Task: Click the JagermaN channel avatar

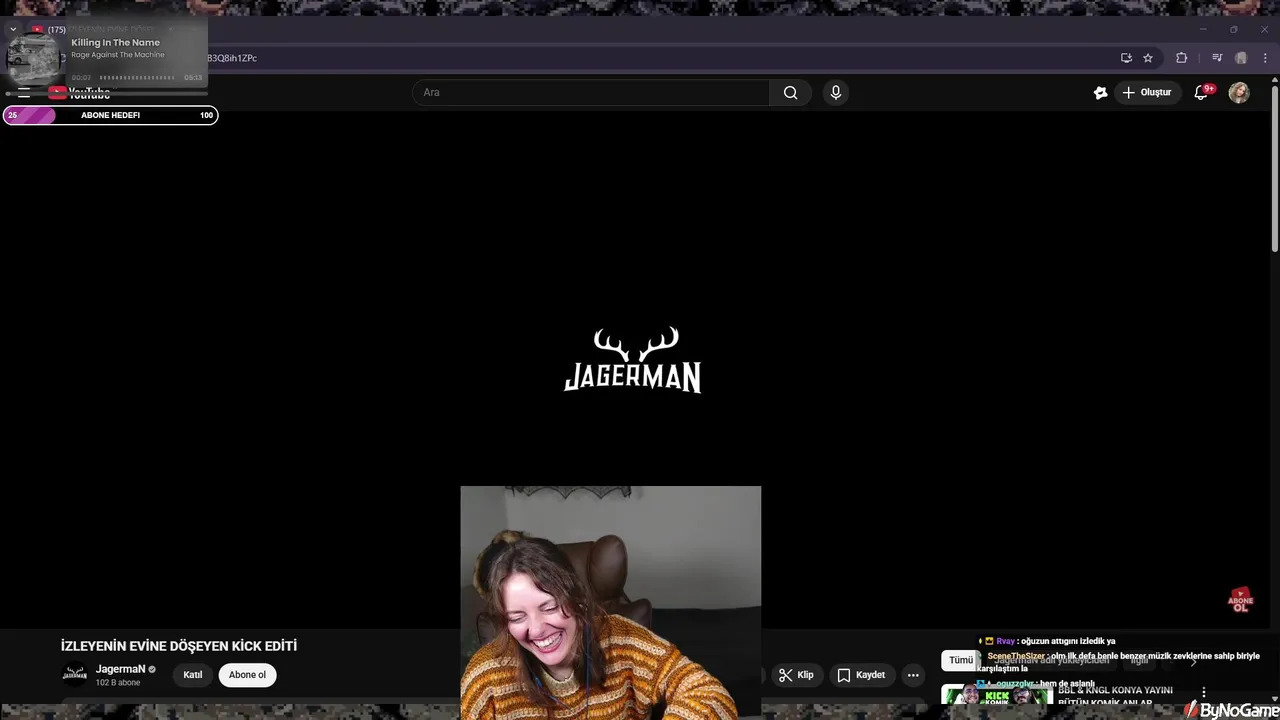Action: coord(75,675)
